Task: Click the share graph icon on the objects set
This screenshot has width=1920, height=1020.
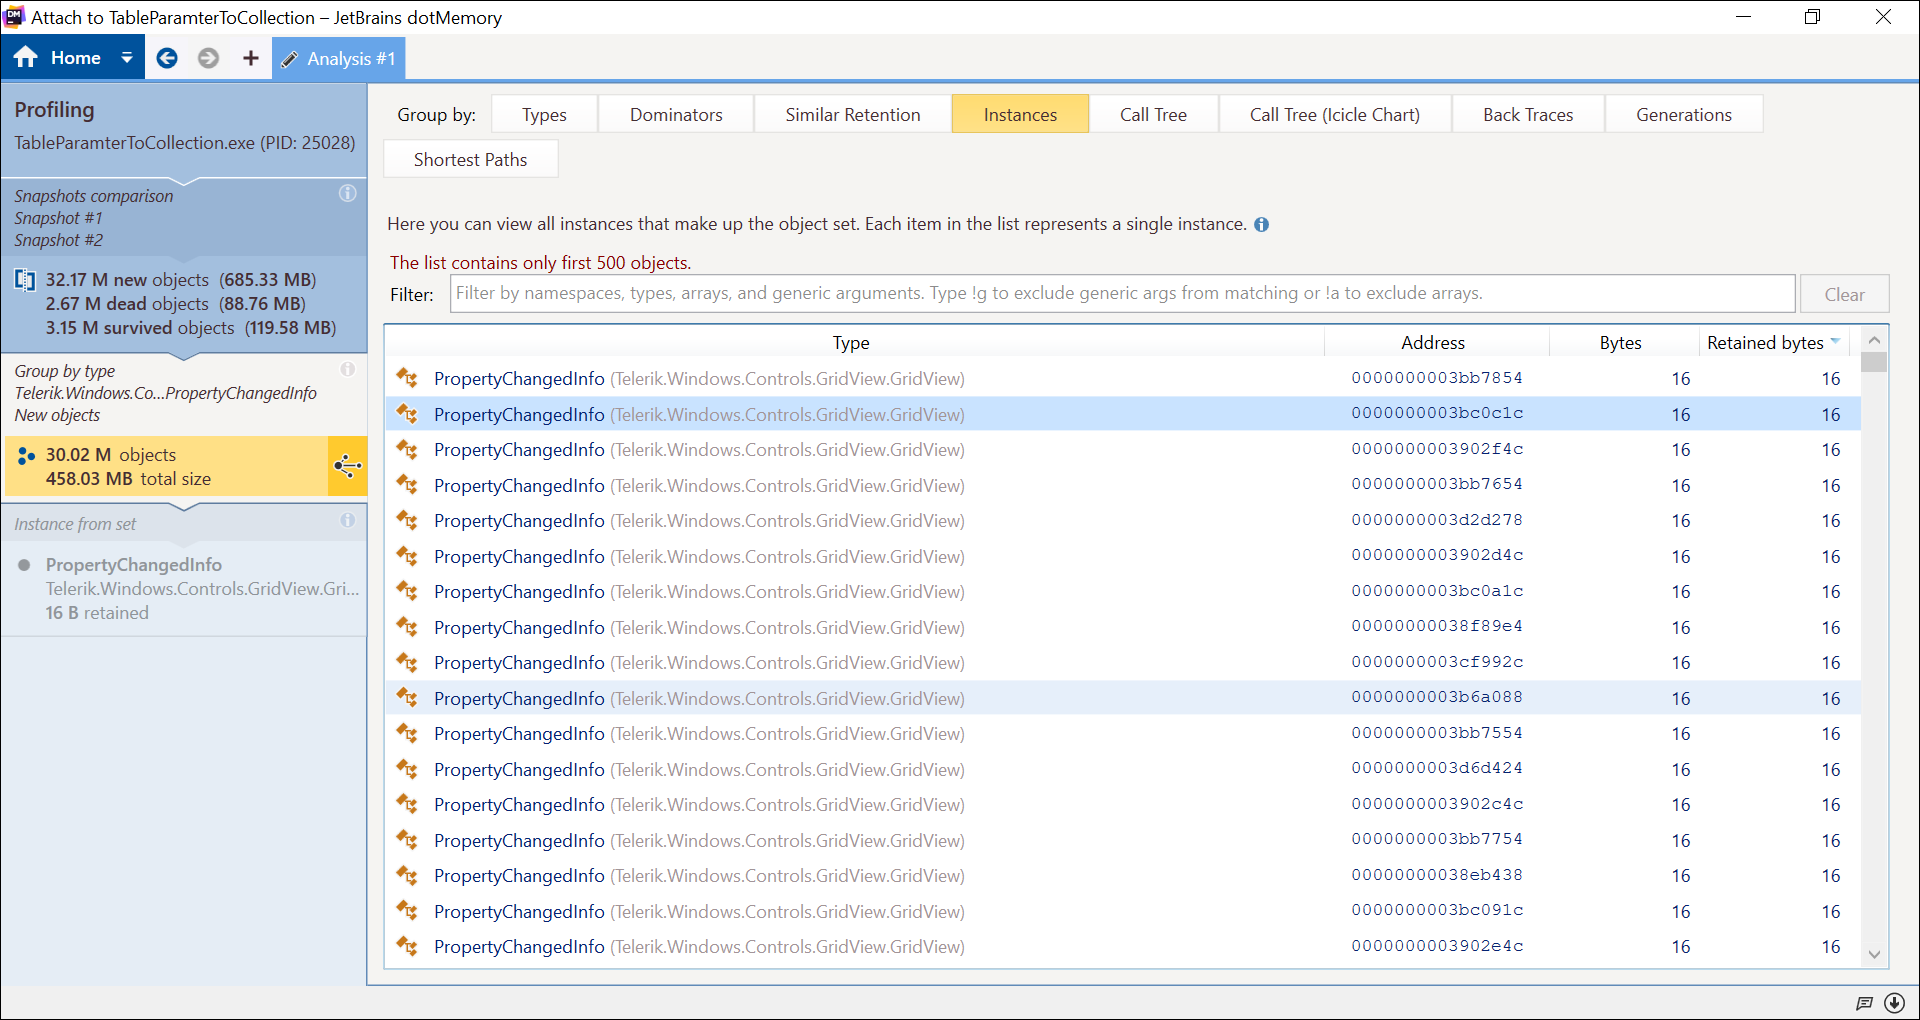Action: (x=347, y=466)
